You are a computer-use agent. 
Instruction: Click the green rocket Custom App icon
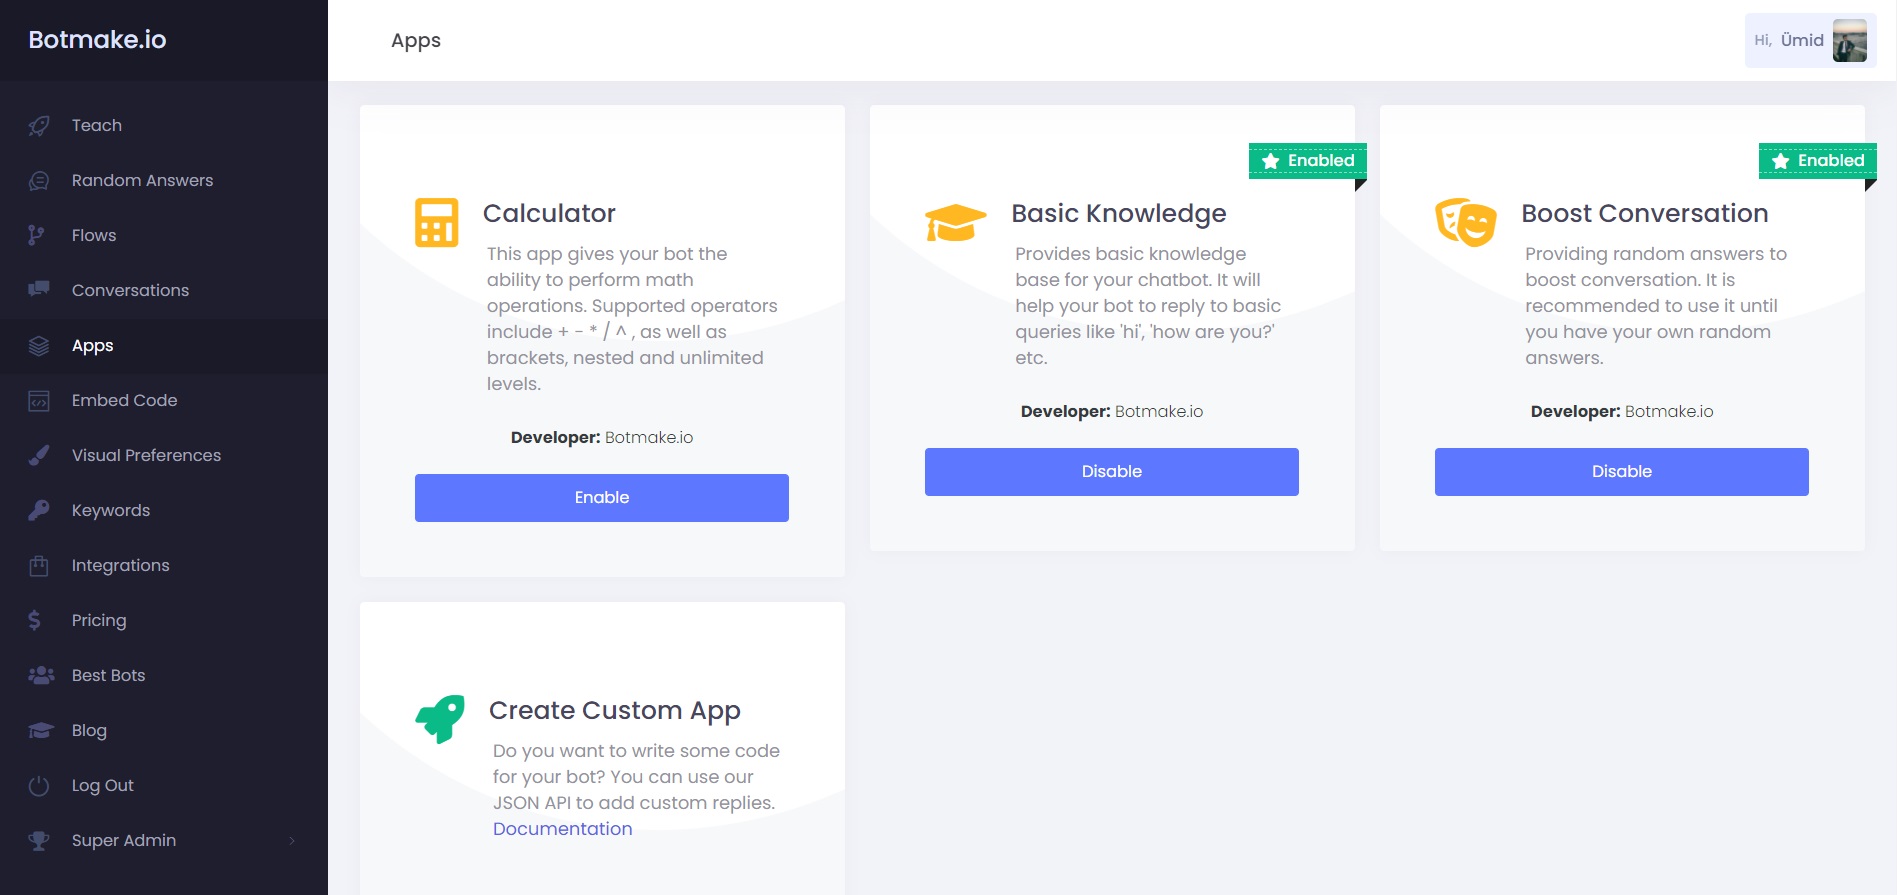click(440, 719)
